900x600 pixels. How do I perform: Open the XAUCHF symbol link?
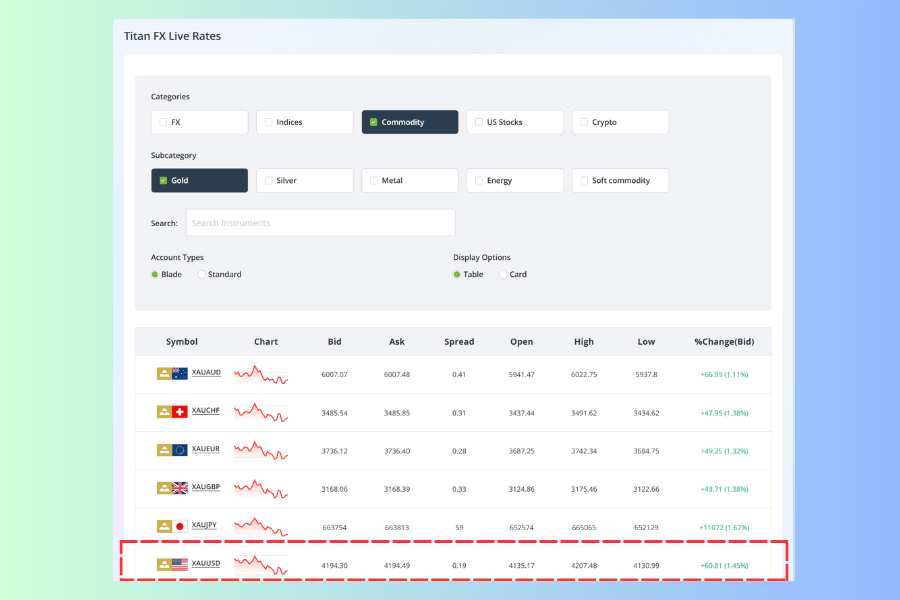205,411
